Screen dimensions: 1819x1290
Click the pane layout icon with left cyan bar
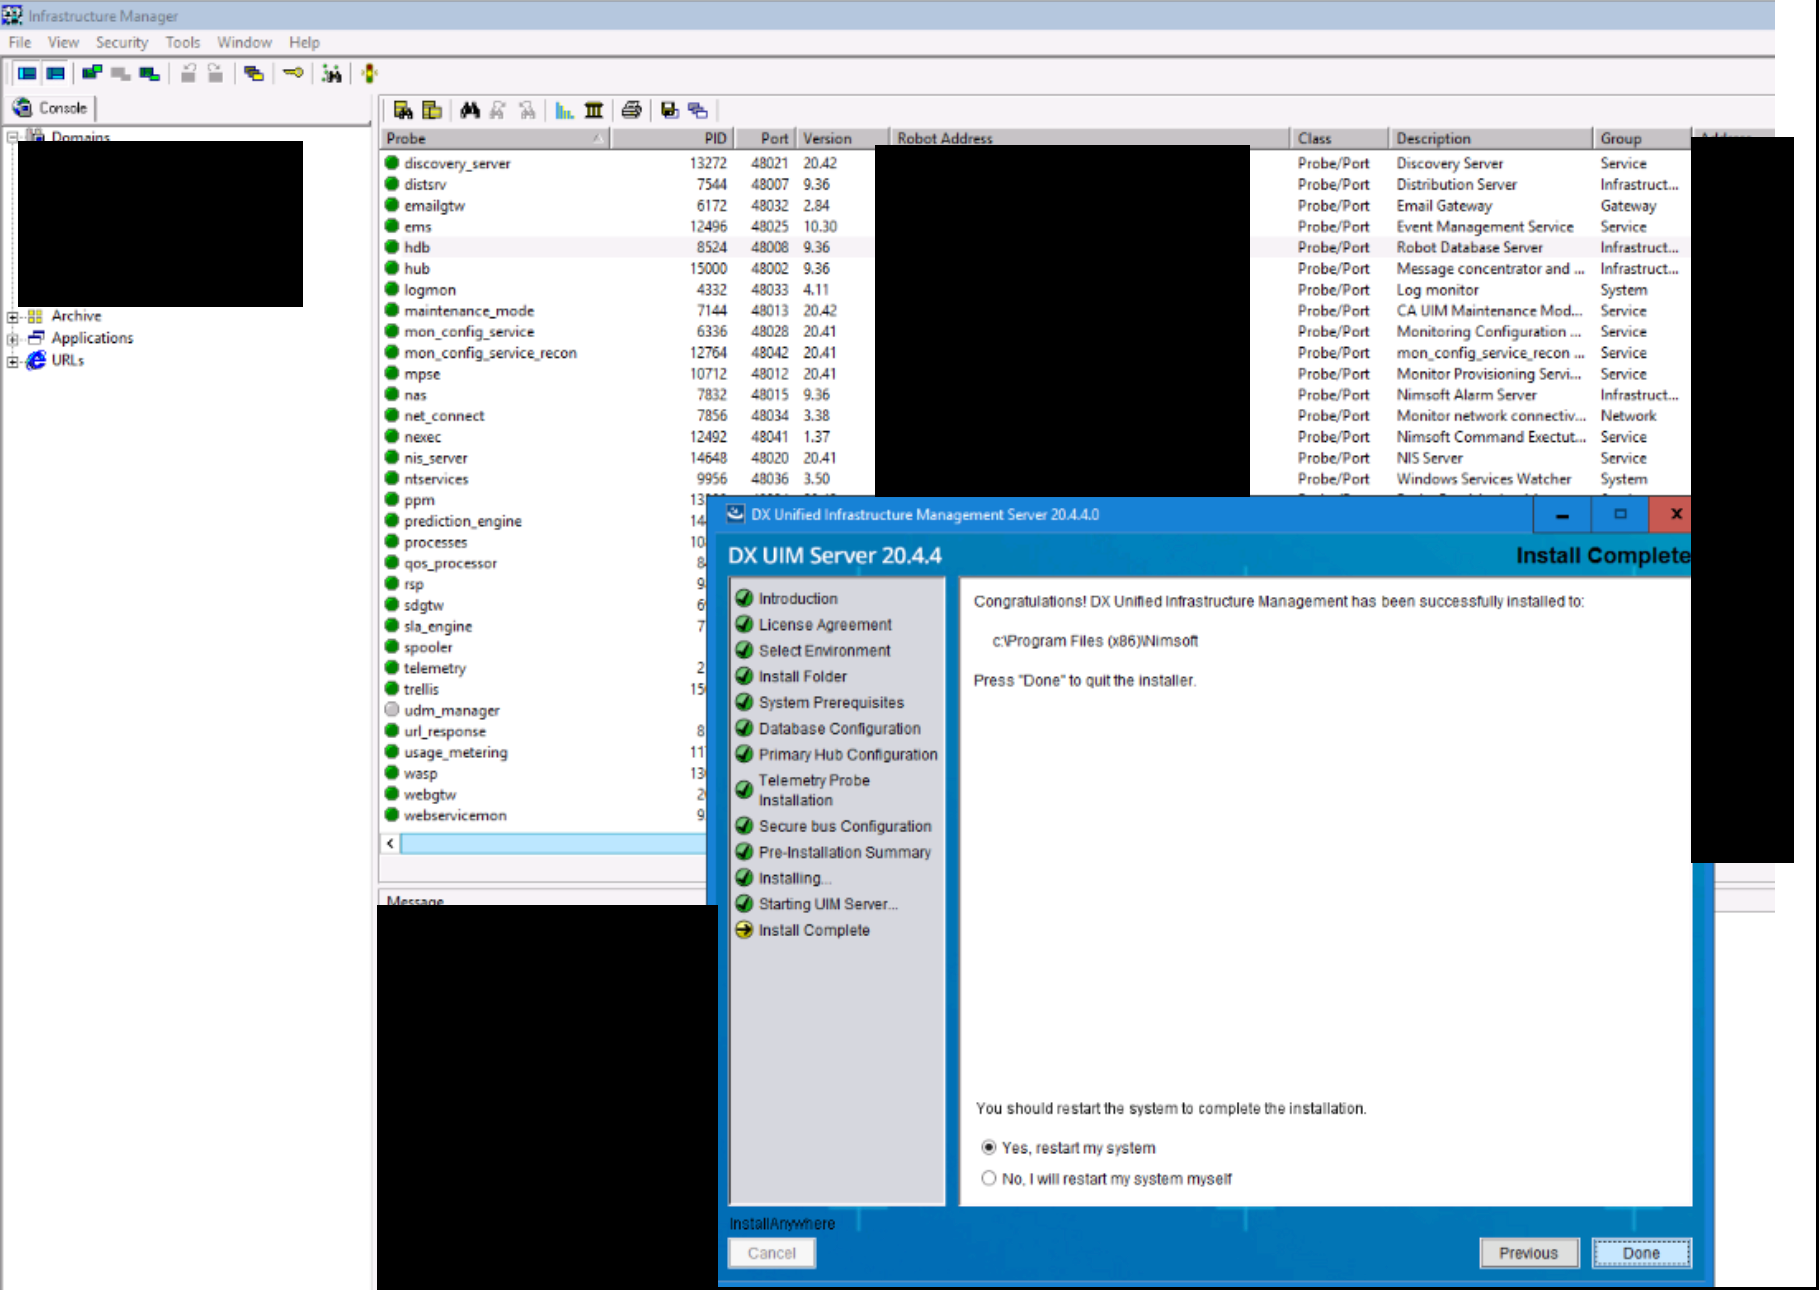pyautogui.click(x=27, y=73)
